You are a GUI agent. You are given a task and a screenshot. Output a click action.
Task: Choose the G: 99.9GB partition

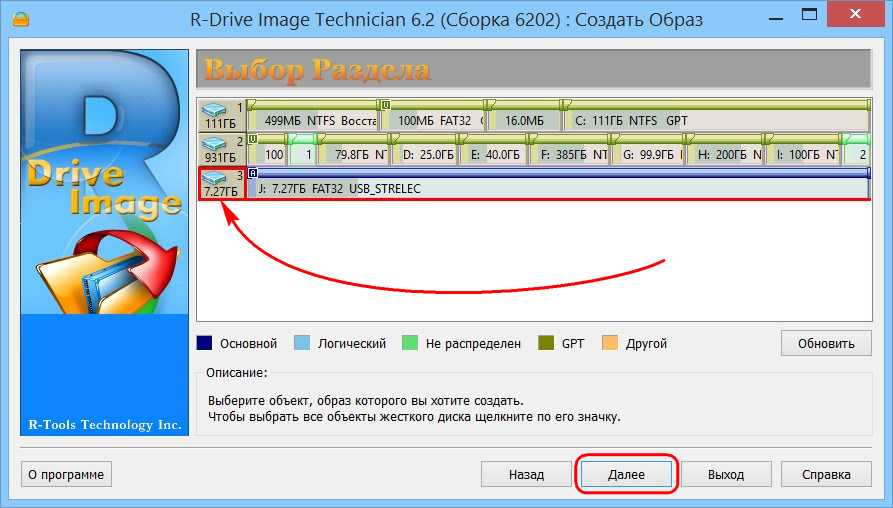tap(648, 155)
